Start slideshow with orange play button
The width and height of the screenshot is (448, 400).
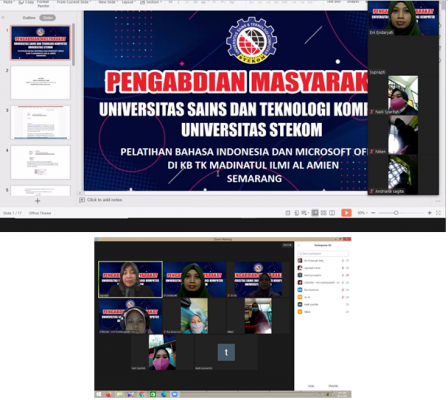click(x=346, y=213)
